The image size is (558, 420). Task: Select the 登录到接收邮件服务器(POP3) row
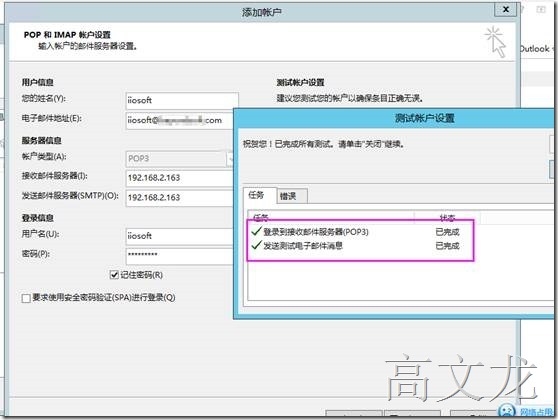pos(360,232)
